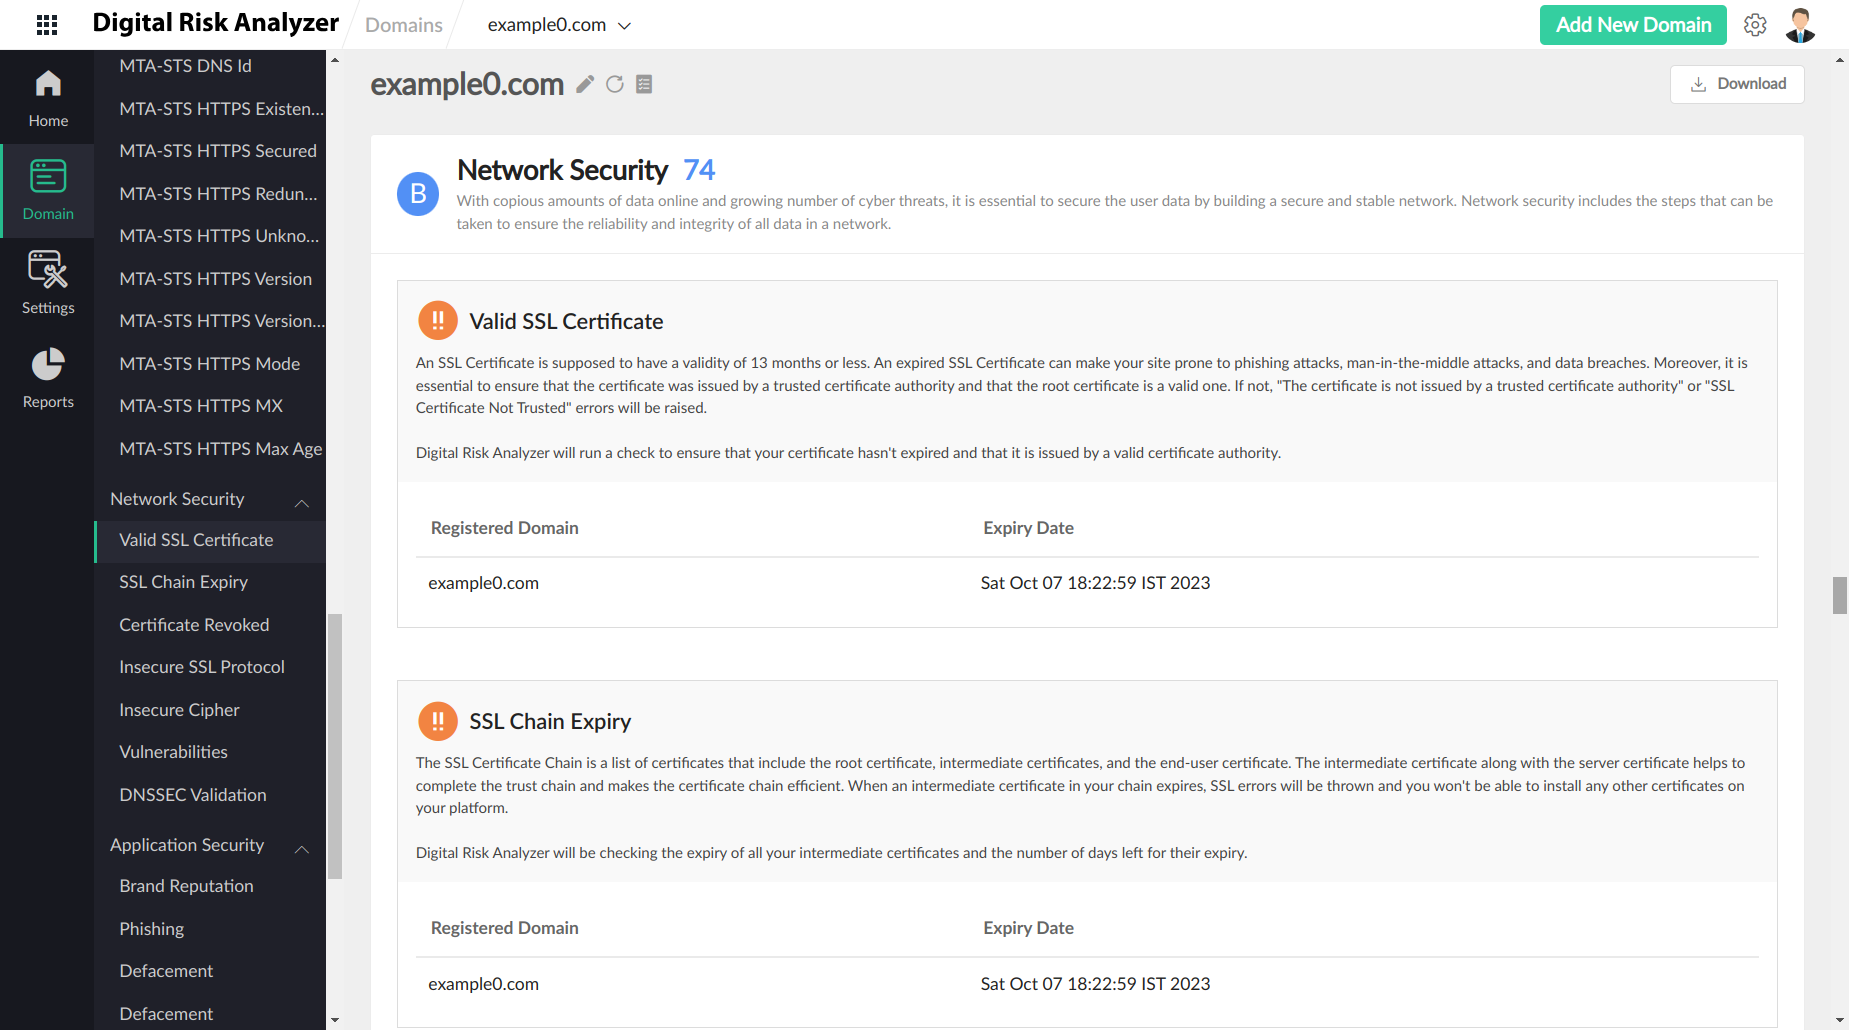Open the example0.com domain switcher dropdown
This screenshot has height=1030, width=1849.
coord(626,25)
